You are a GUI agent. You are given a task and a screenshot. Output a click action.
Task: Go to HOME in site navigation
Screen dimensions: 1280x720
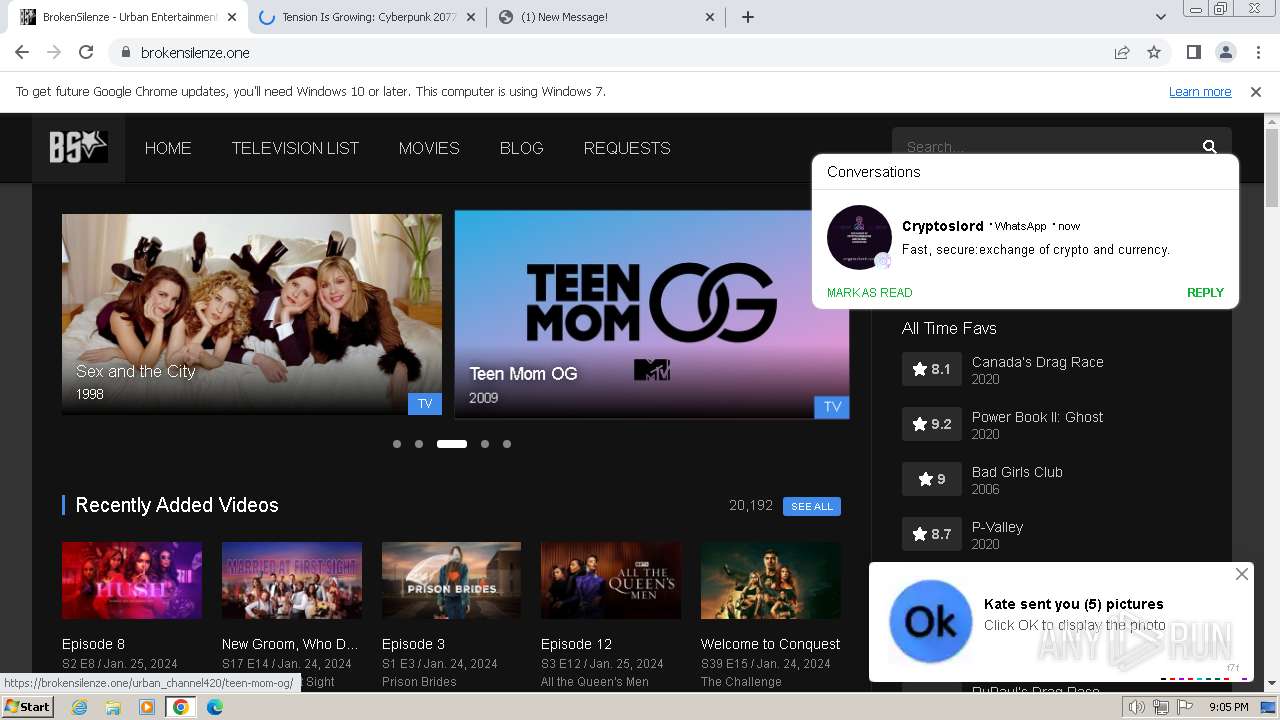pyautogui.click(x=168, y=148)
